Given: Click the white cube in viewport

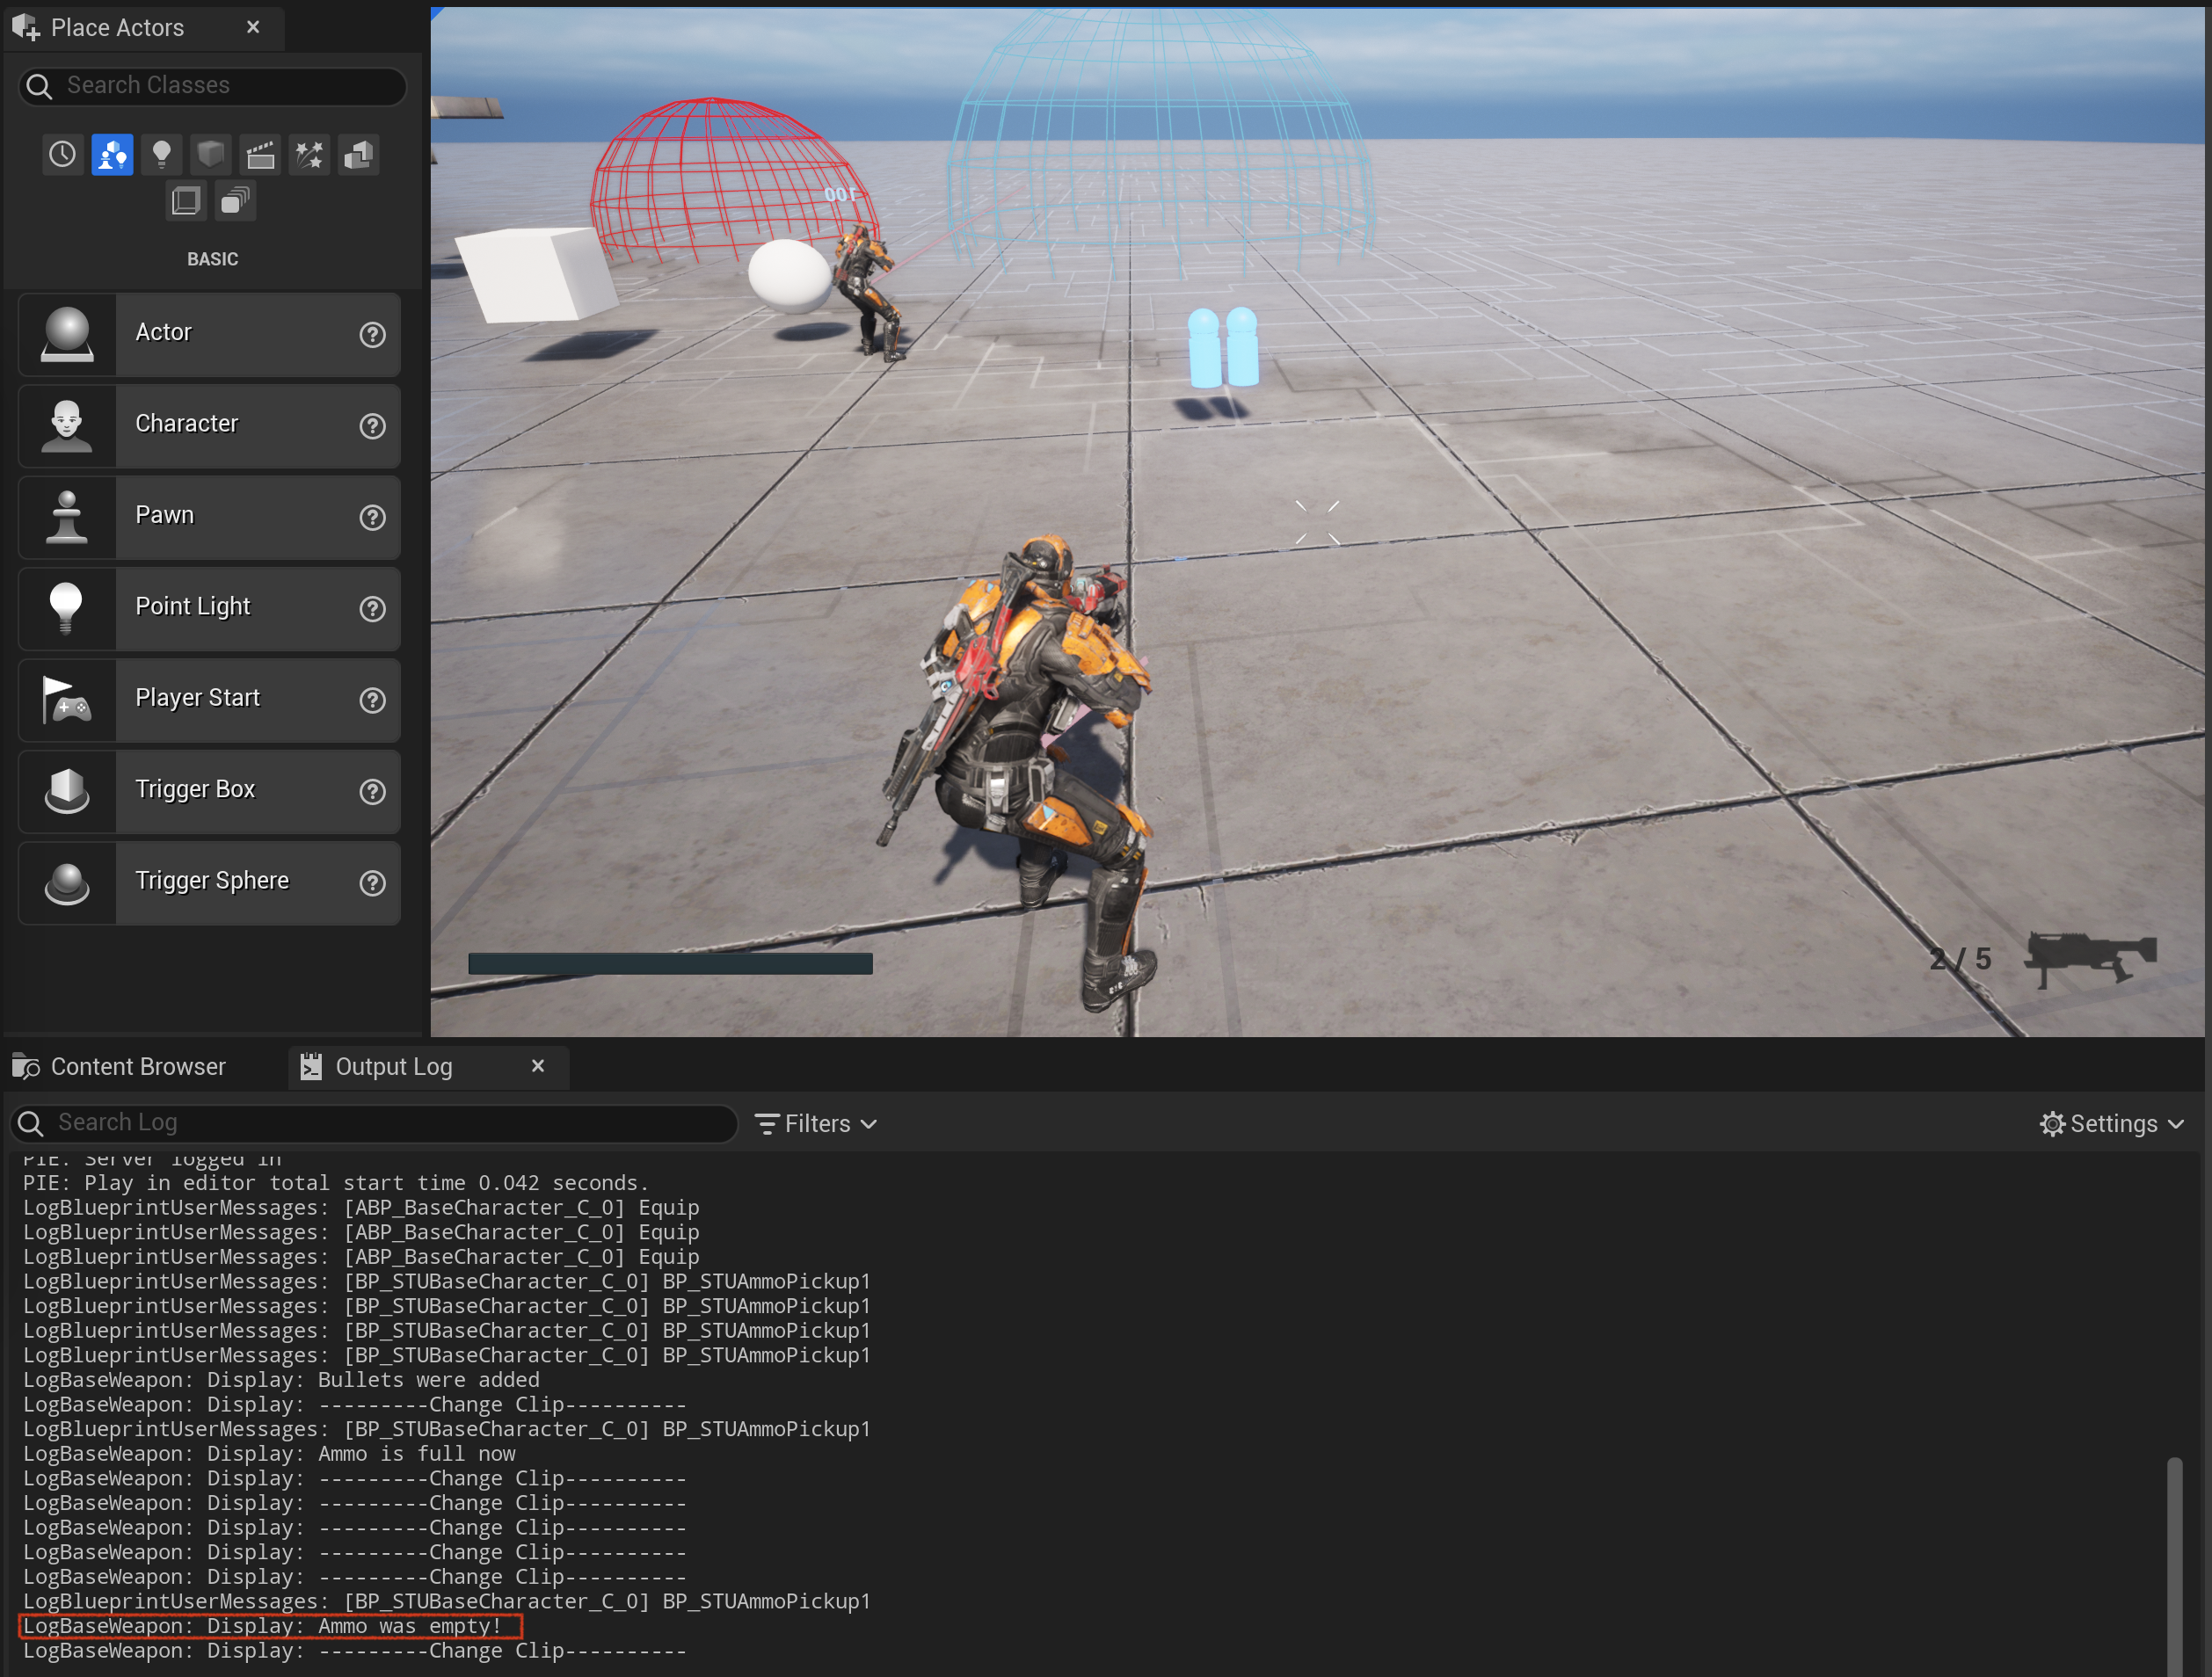Looking at the screenshot, I should click(537, 274).
